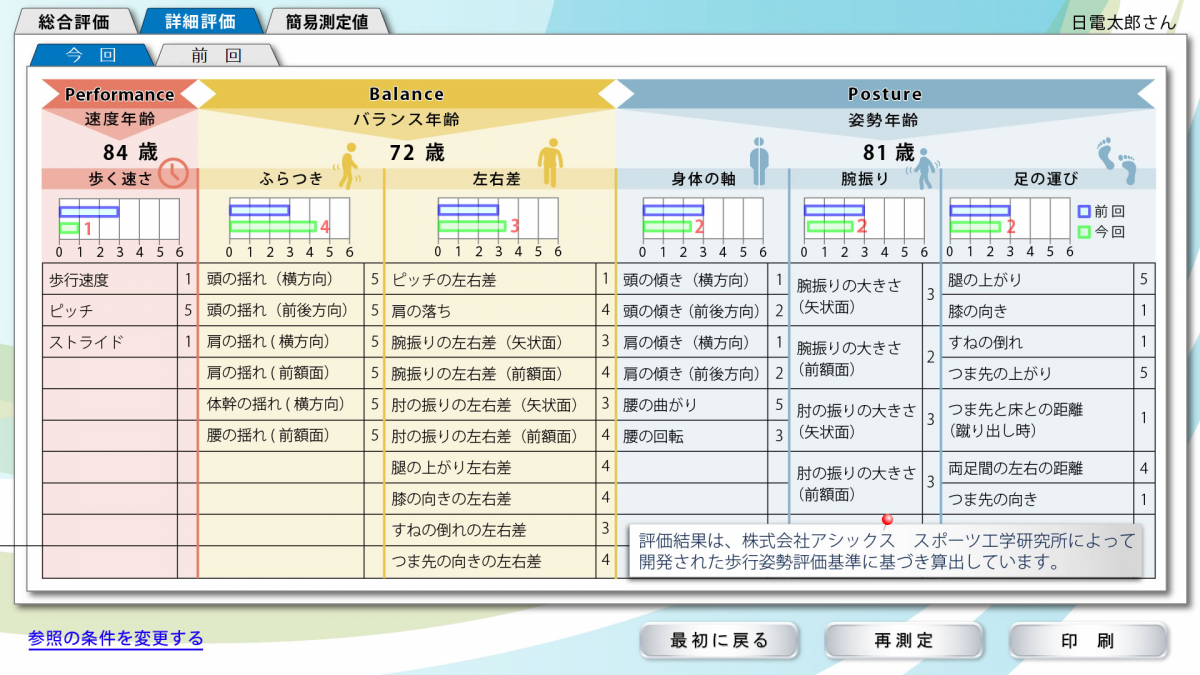1200x675 pixels.
Task: Click the blue 前回 legend square
Action: [1085, 212]
